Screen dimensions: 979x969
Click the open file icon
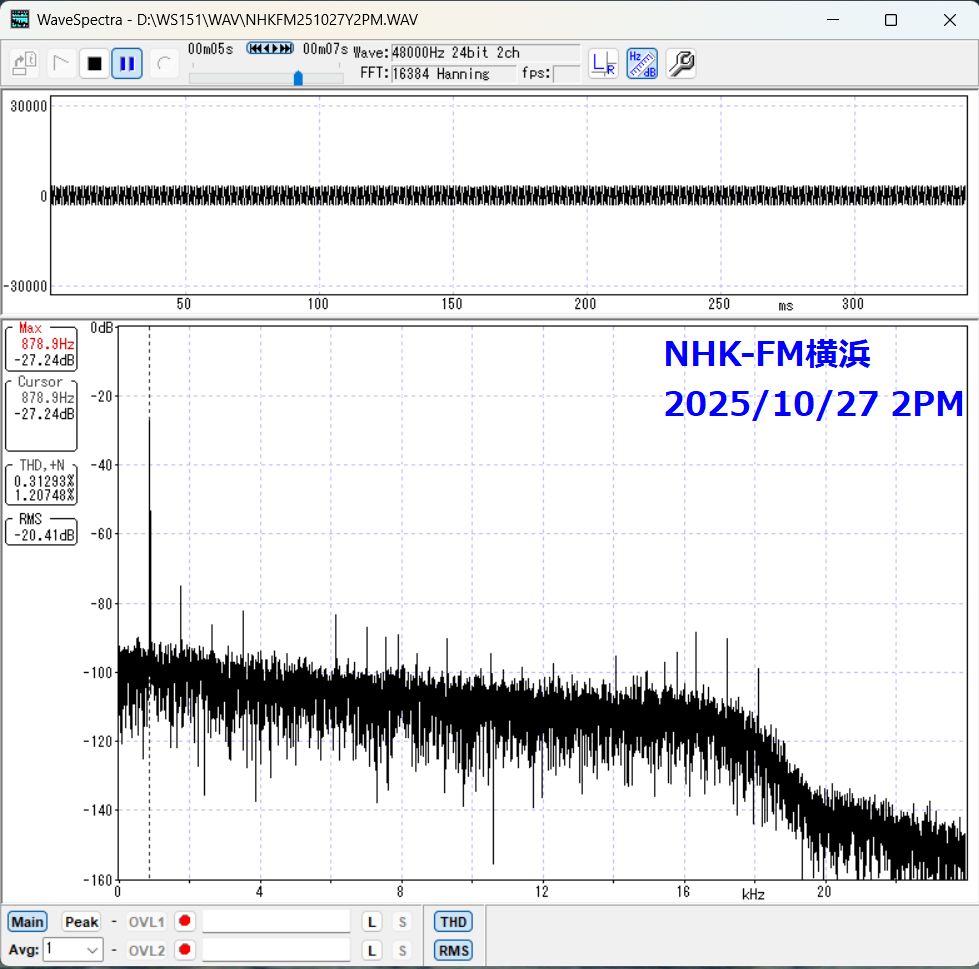coord(24,64)
